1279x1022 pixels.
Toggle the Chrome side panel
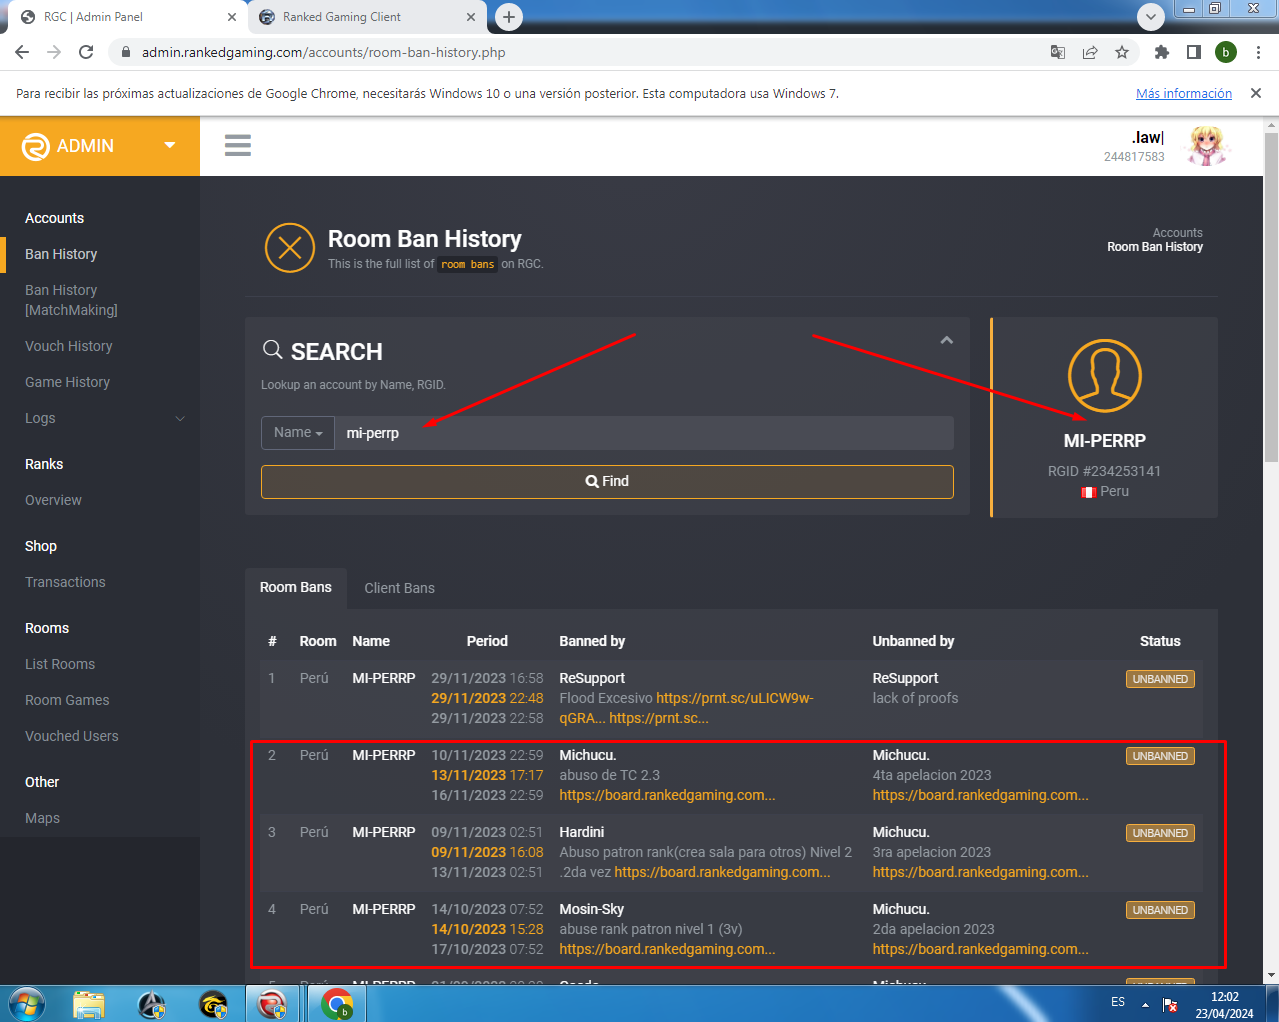coord(1193,52)
